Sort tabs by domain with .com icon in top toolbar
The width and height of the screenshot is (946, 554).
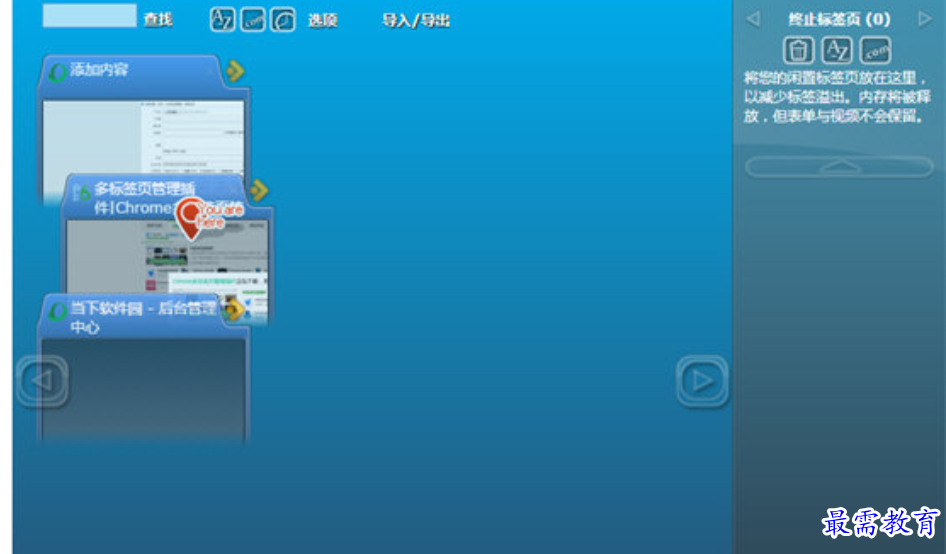(252, 19)
